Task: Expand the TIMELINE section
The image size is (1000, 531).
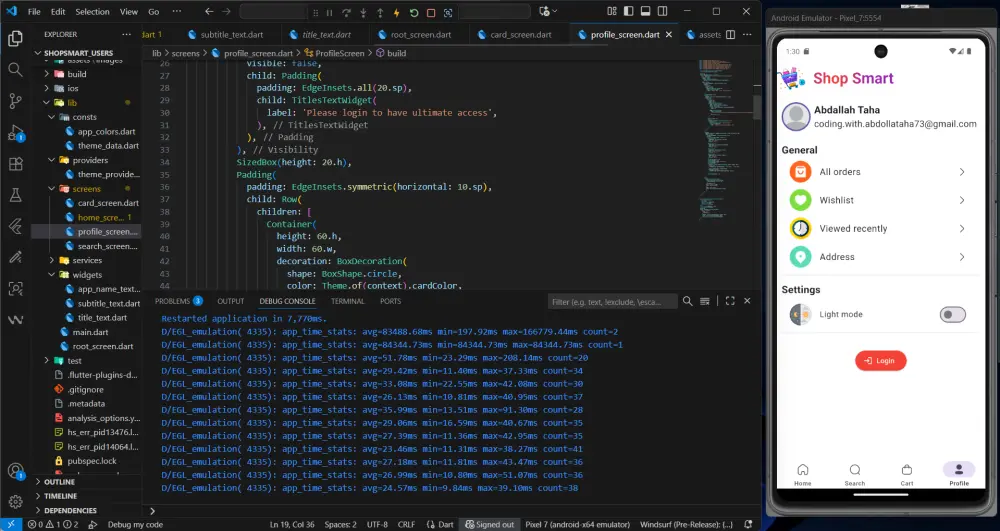Action: [60, 496]
